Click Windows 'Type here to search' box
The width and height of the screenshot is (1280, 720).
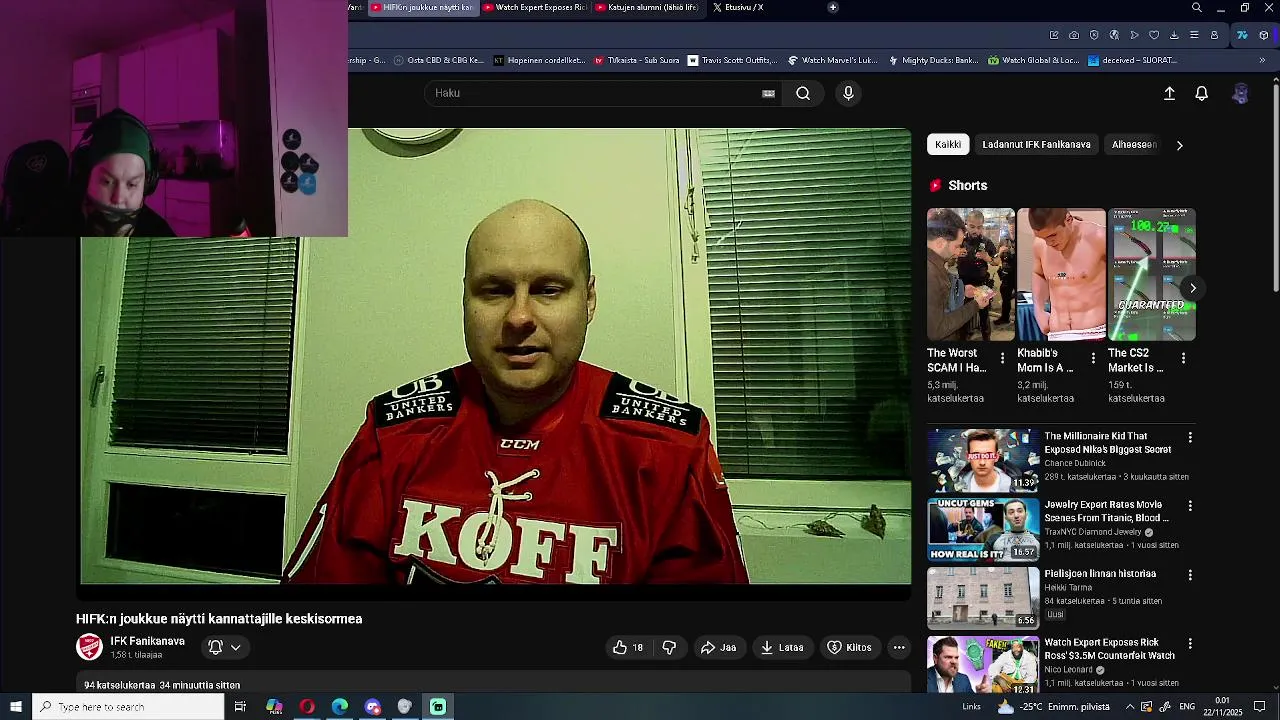click(x=128, y=707)
